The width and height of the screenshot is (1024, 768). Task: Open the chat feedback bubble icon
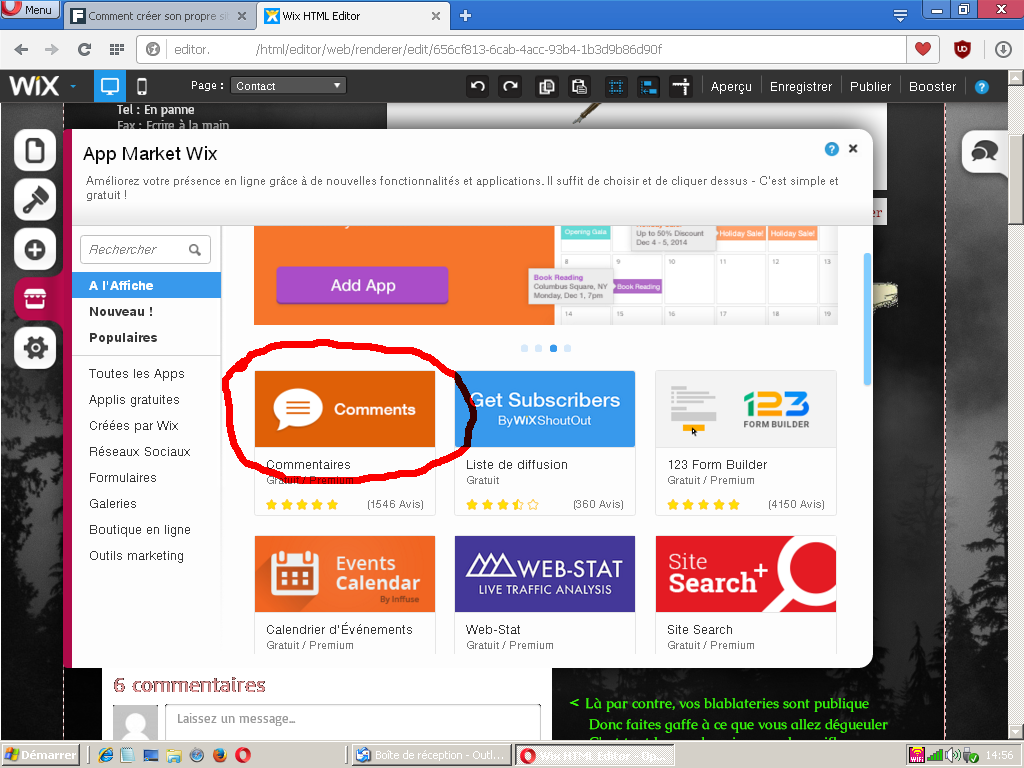[x=984, y=152]
